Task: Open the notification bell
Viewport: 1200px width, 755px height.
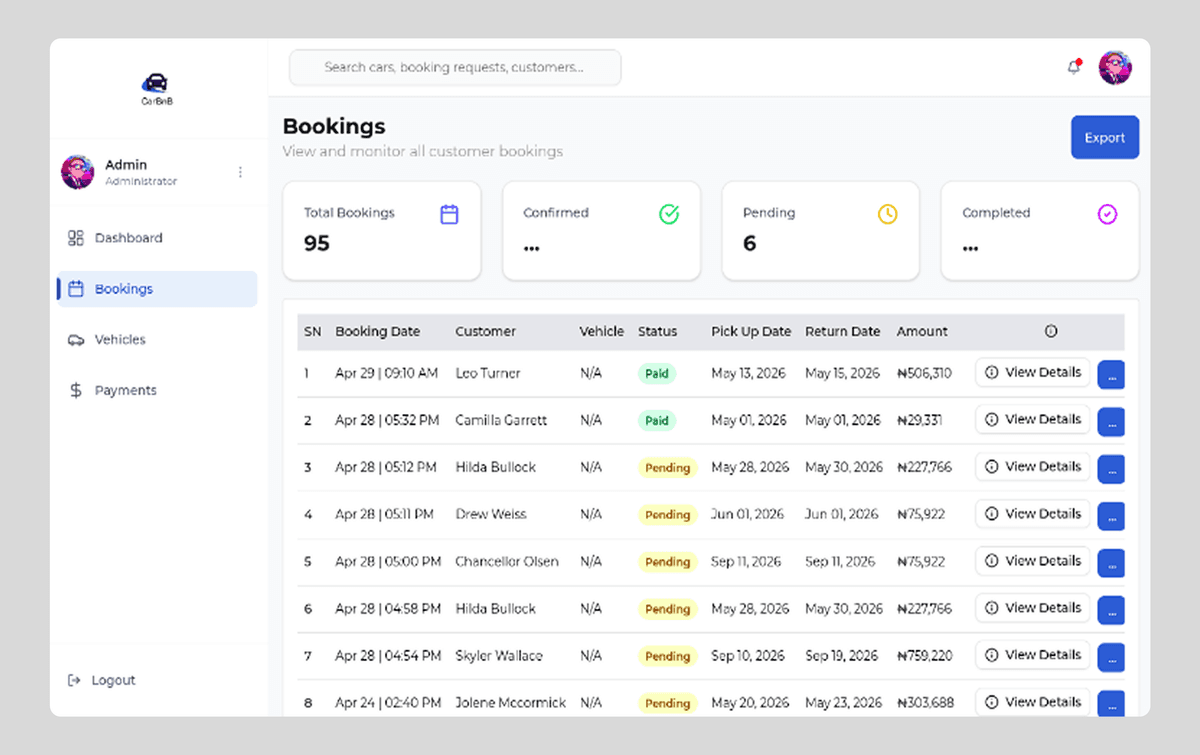Action: [x=1074, y=67]
